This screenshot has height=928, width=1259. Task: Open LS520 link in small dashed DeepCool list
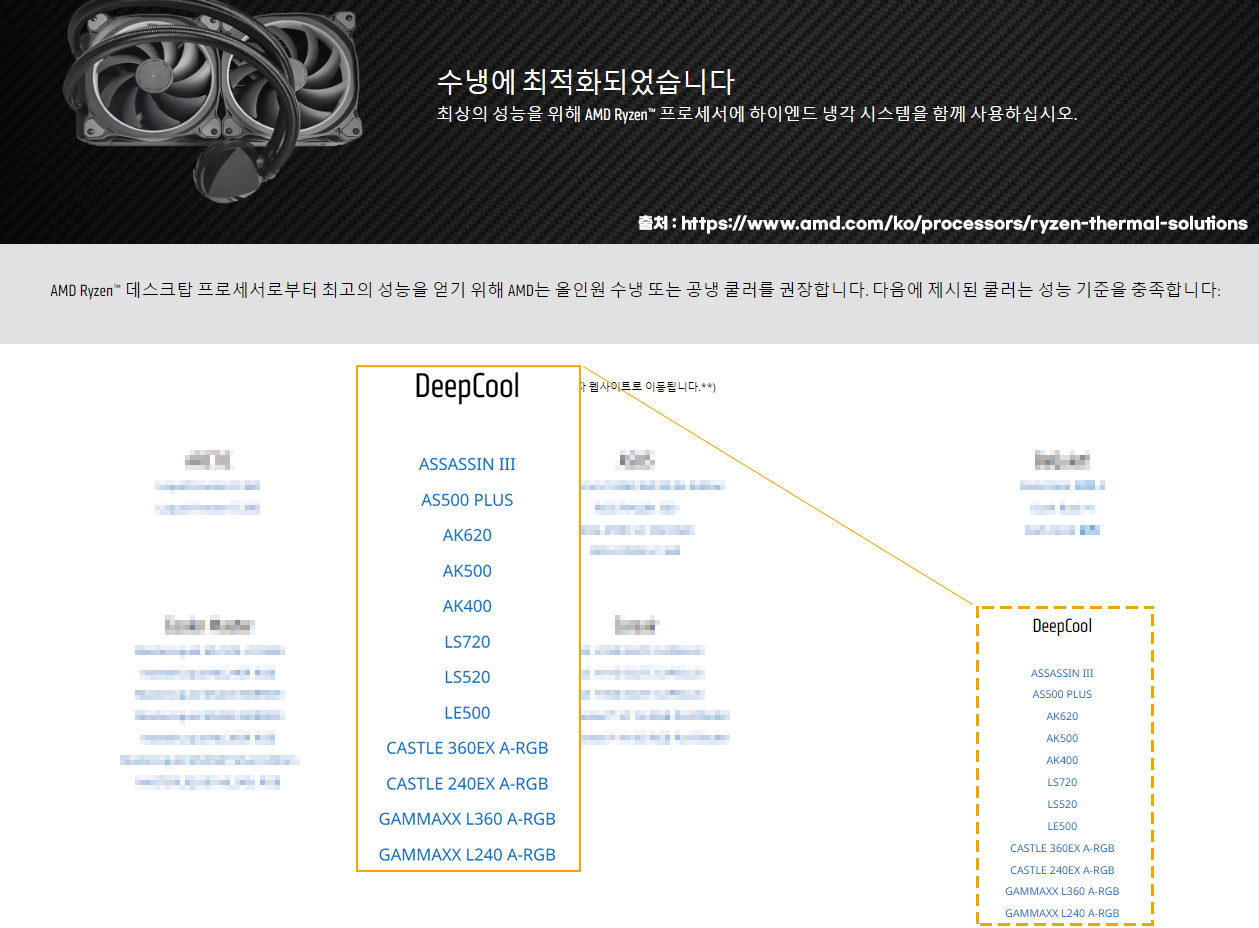pyautogui.click(x=1062, y=804)
